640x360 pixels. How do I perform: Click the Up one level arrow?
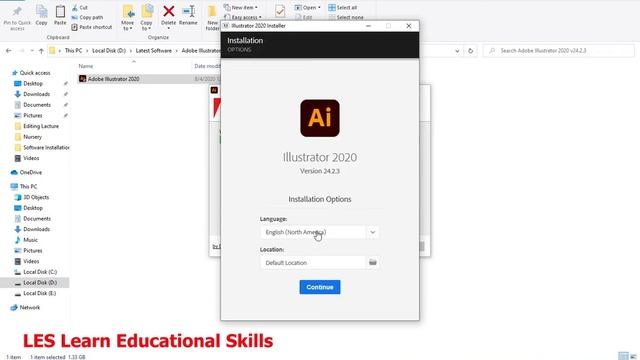41,51
